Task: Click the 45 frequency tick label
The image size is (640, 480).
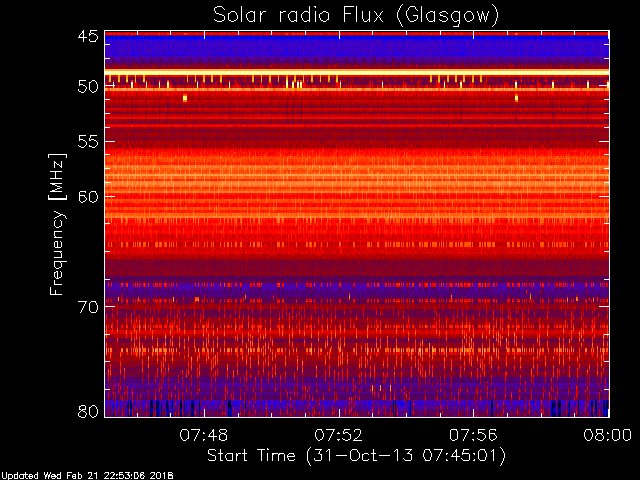Action: pos(87,36)
